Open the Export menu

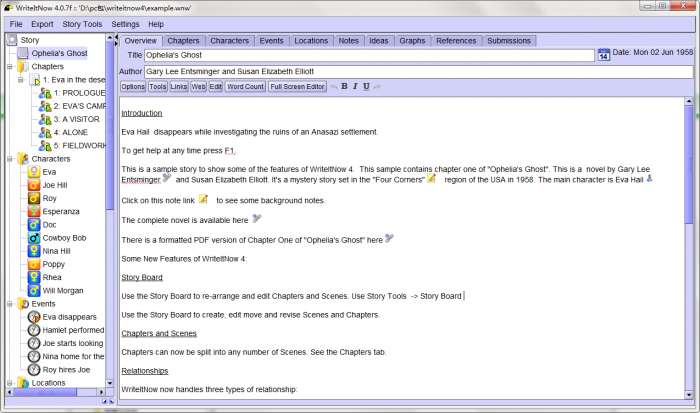click(x=42, y=24)
